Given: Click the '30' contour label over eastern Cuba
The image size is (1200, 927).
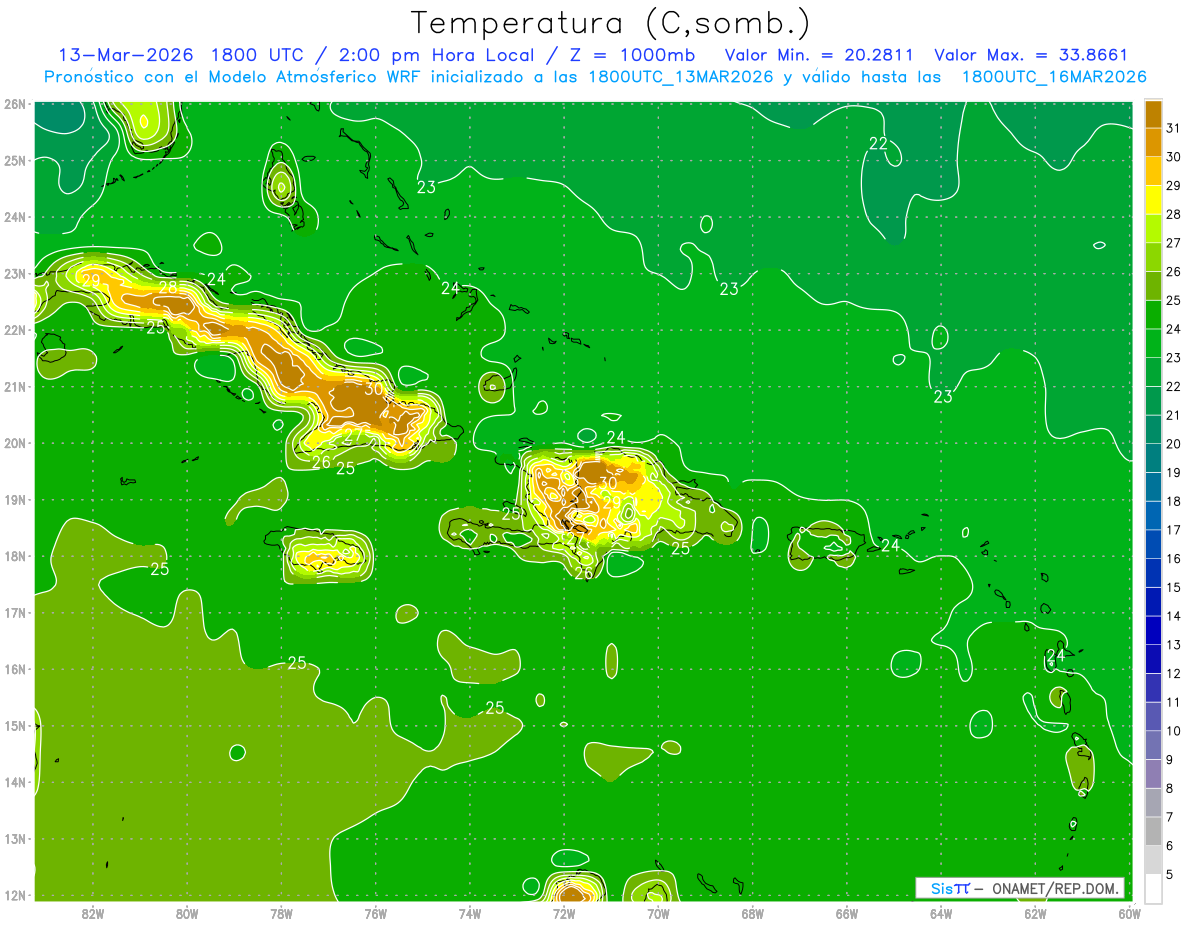Looking at the screenshot, I should 375,389.
